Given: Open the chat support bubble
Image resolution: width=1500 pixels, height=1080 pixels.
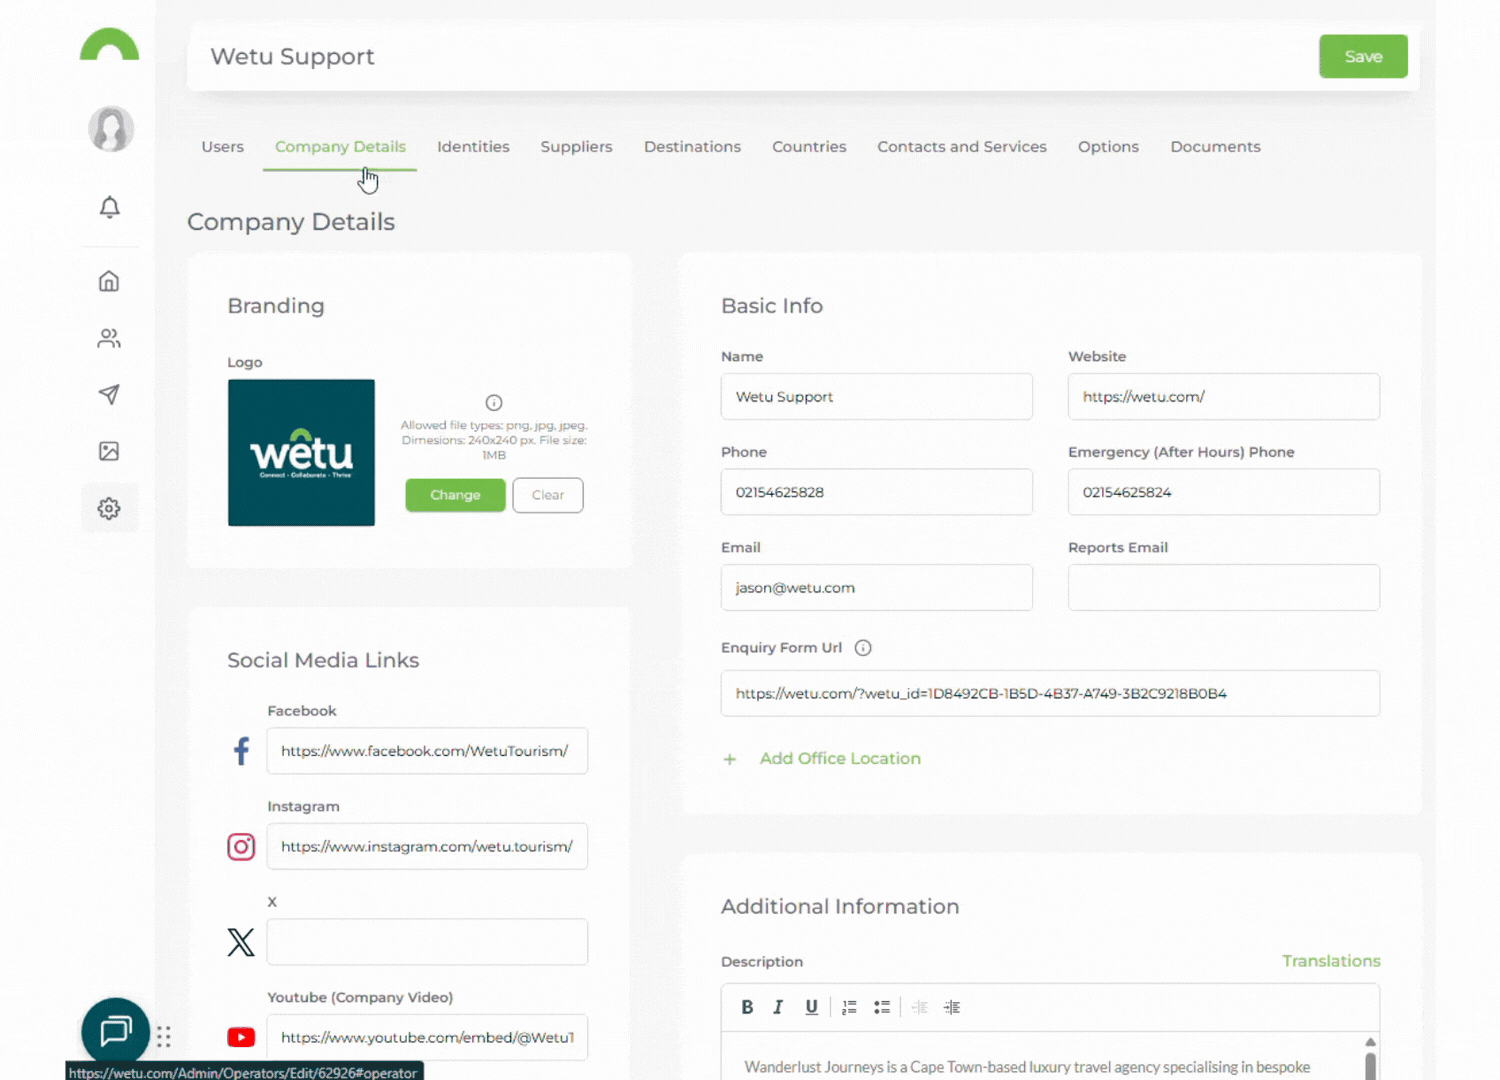Looking at the screenshot, I should 115,1030.
